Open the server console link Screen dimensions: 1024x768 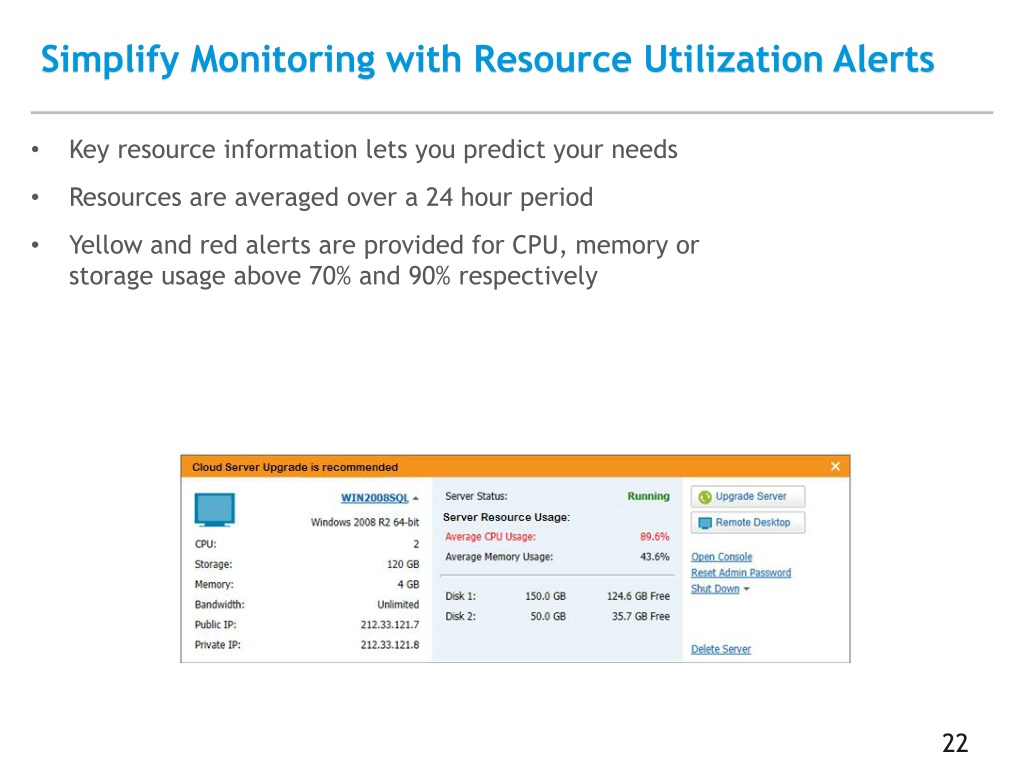[721, 557]
